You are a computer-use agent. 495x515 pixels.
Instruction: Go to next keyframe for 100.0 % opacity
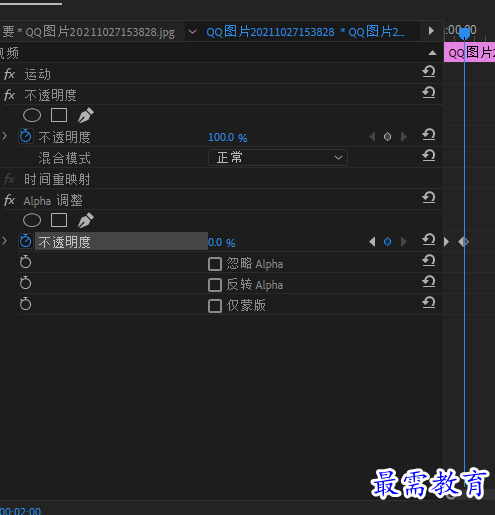tap(403, 137)
